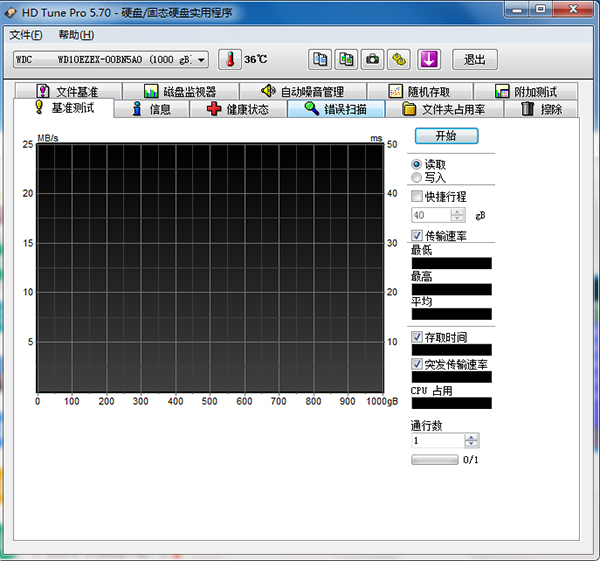Enable the 快捷行程 checkbox
This screenshot has width=600, height=561.
418,197
